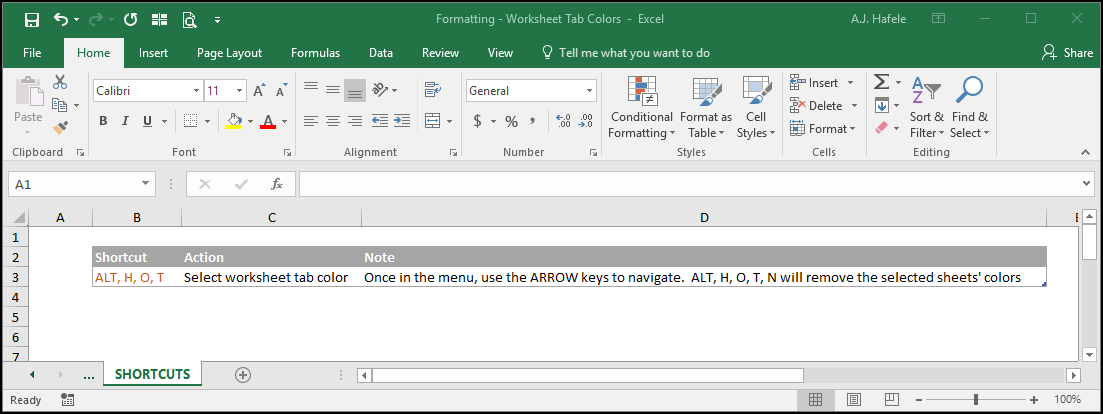The width and height of the screenshot is (1103, 414).
Task: Click the Paste clipboard icon
Action: [x=29, y=91]
